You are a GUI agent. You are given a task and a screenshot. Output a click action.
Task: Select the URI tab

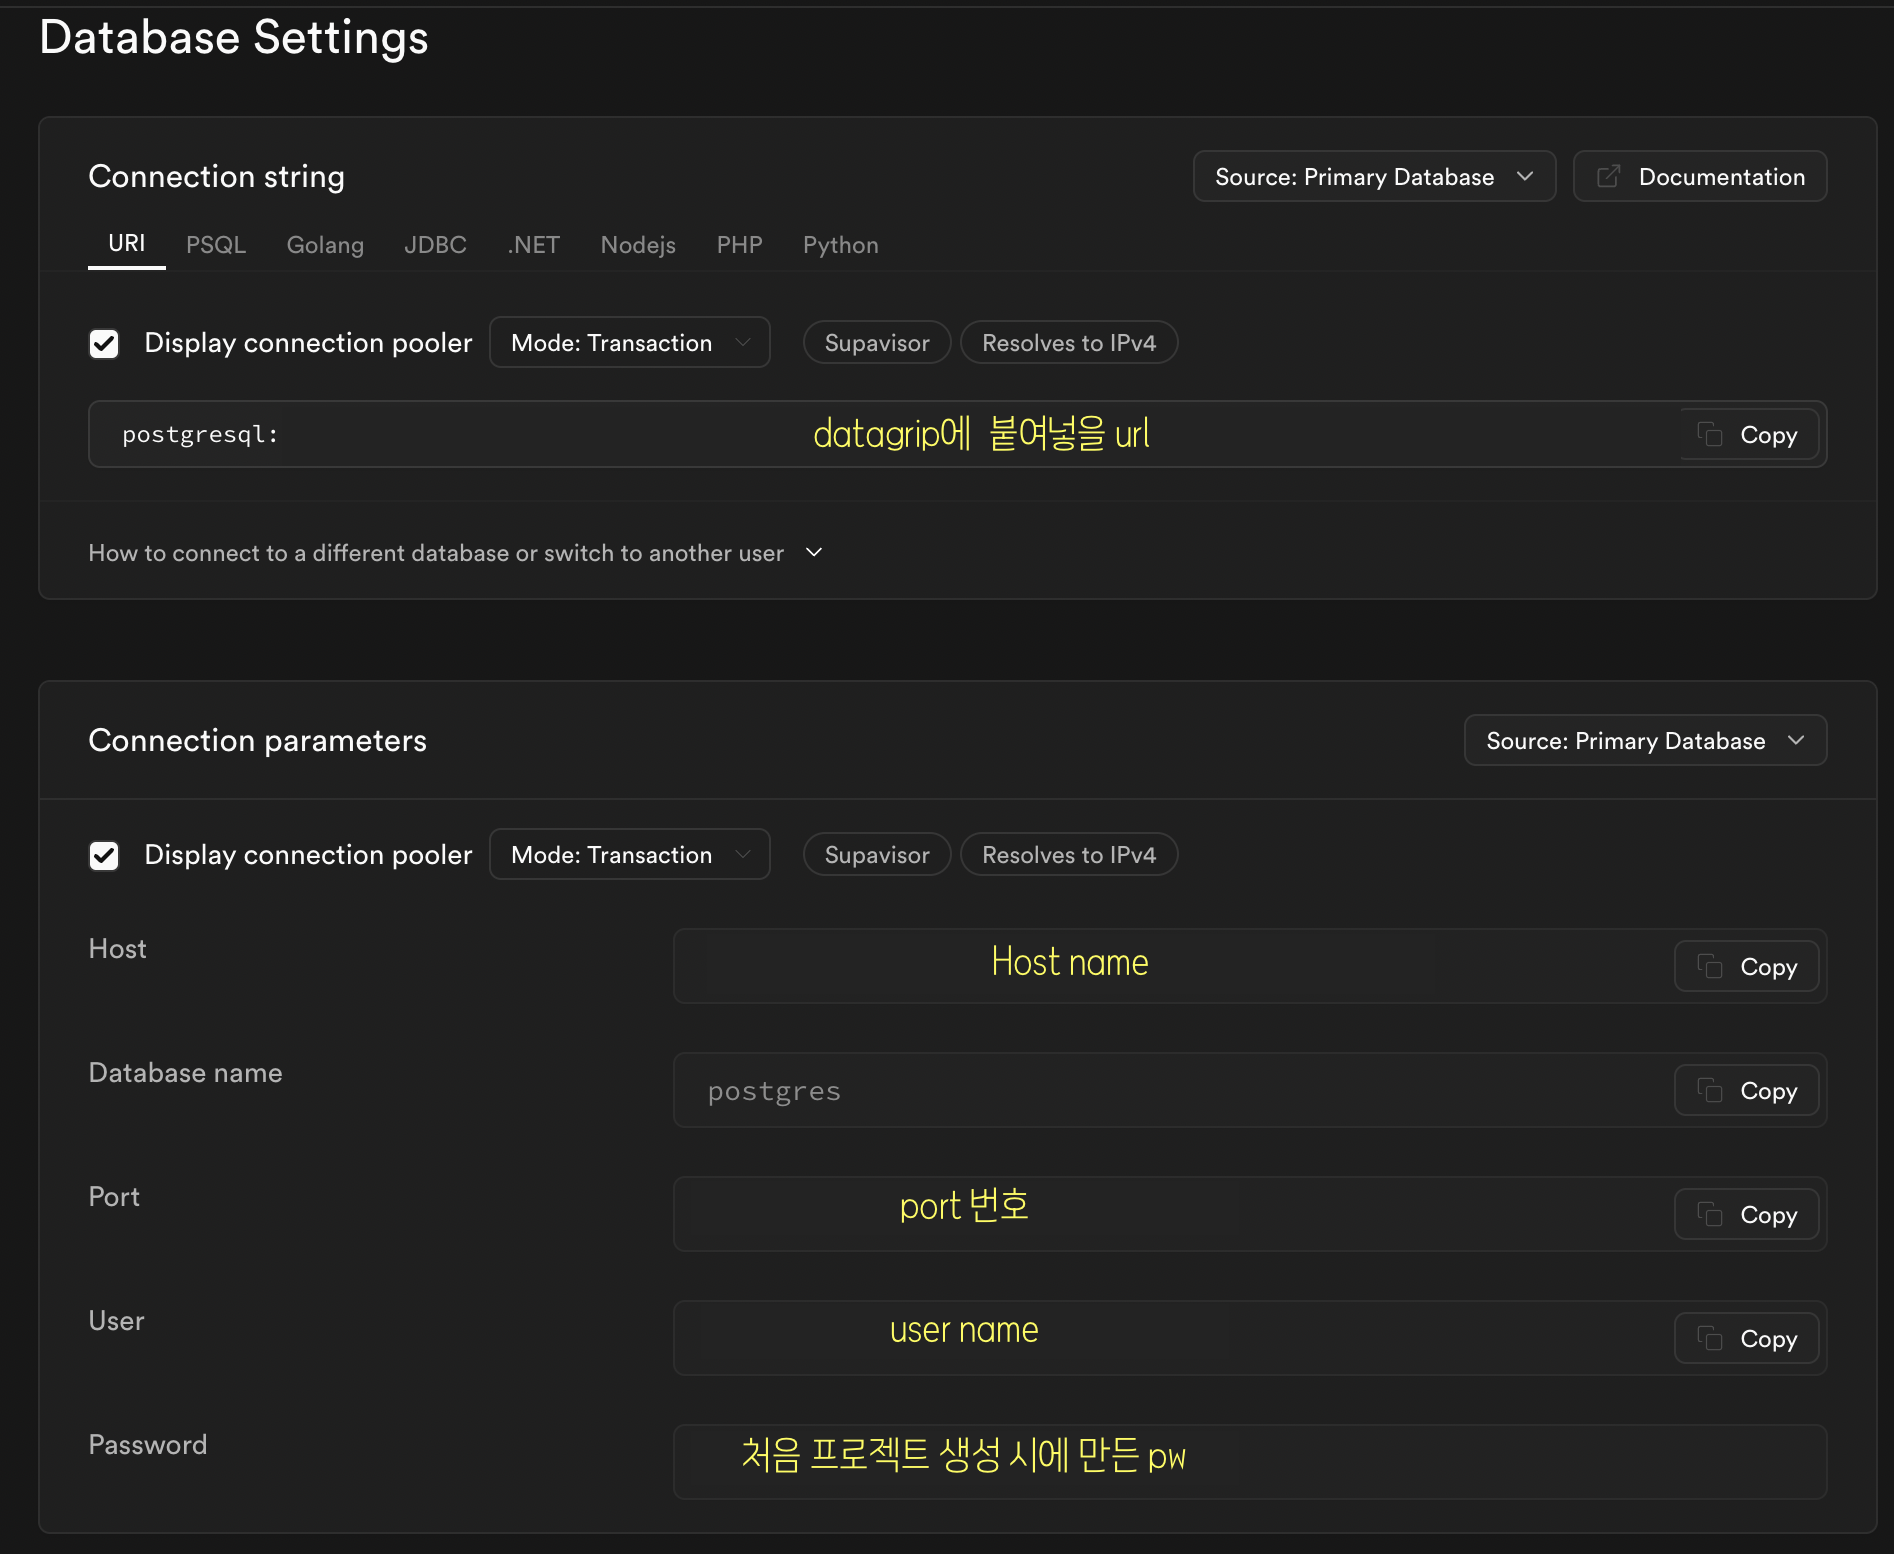127,244
